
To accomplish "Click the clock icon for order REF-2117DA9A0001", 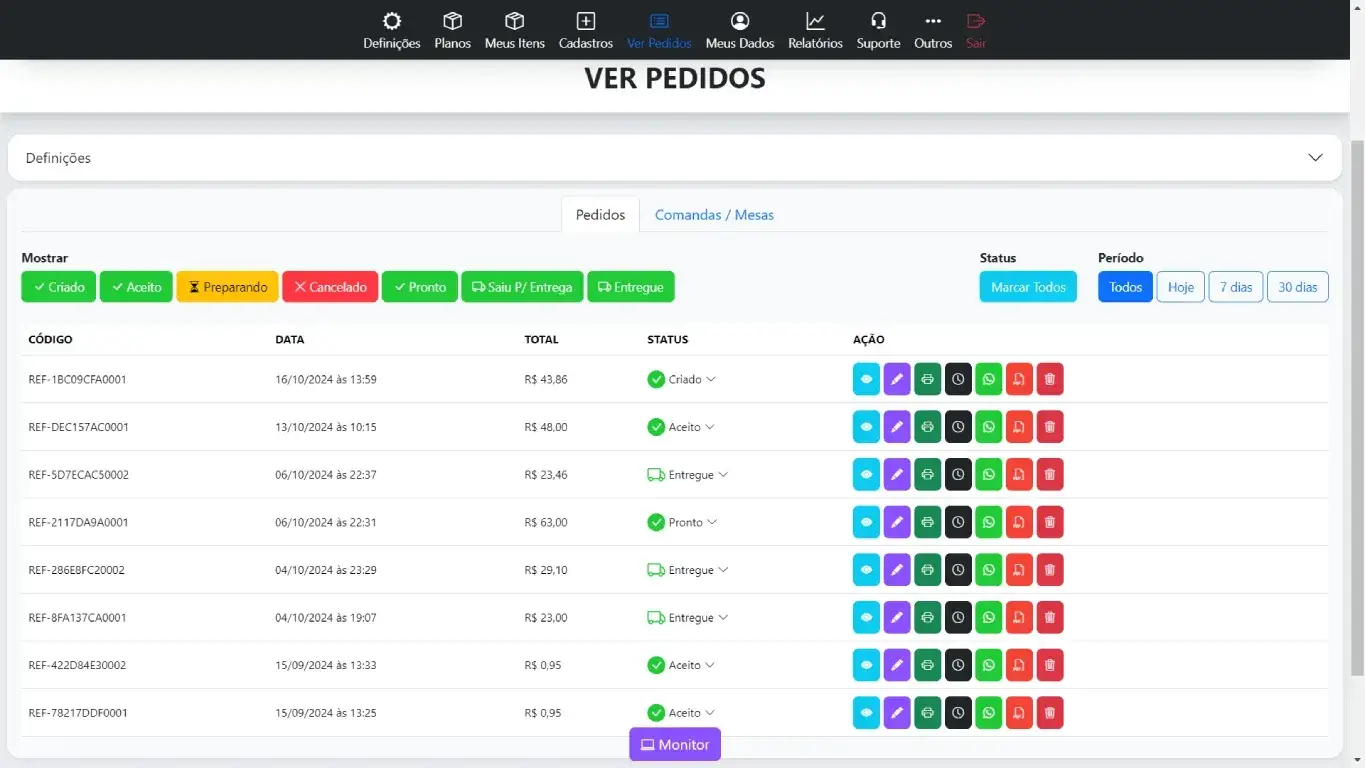I will tap(958, 522).
